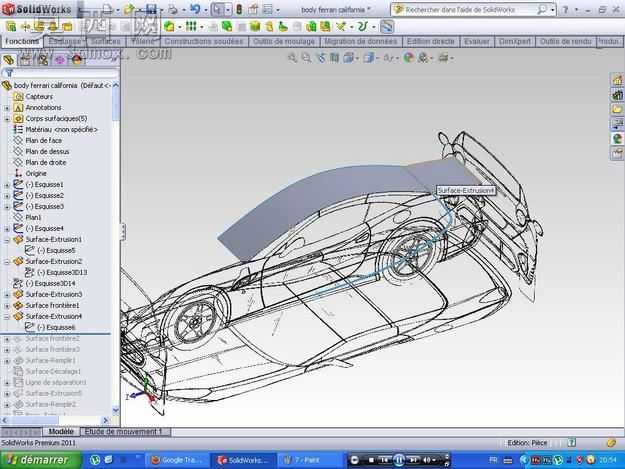Open the View settings monitor icon
Screen dimensions: 625x469
tap(444, 58)
